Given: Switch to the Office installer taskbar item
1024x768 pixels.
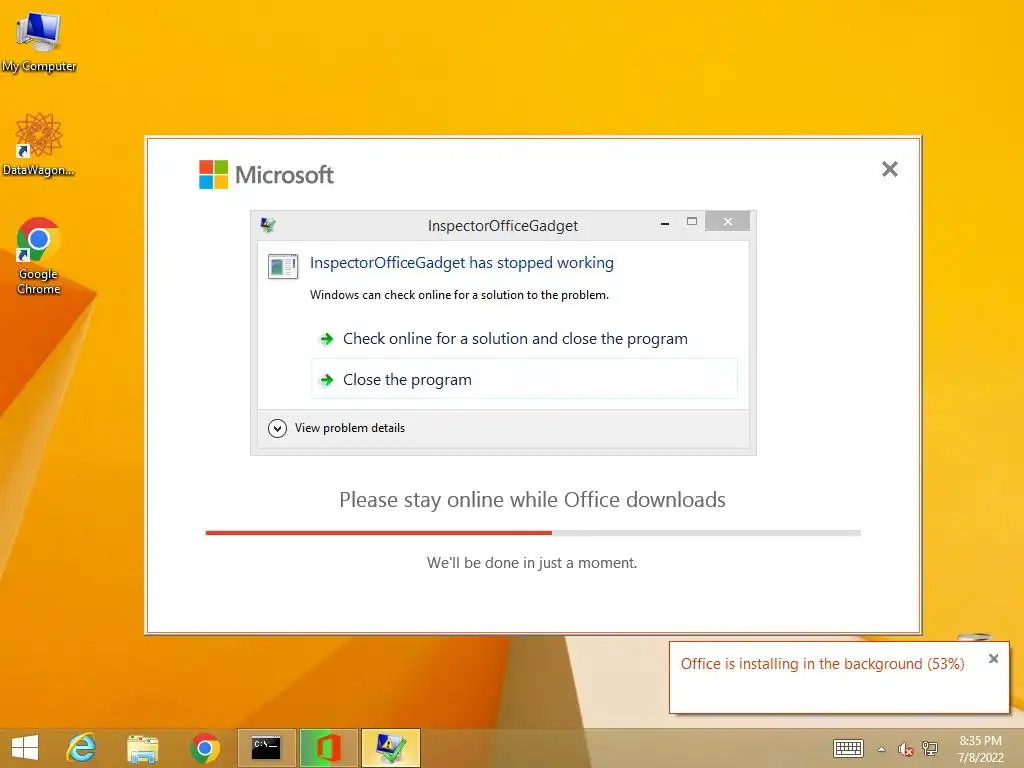Looking at the screenshot, I should pos(328,748).
